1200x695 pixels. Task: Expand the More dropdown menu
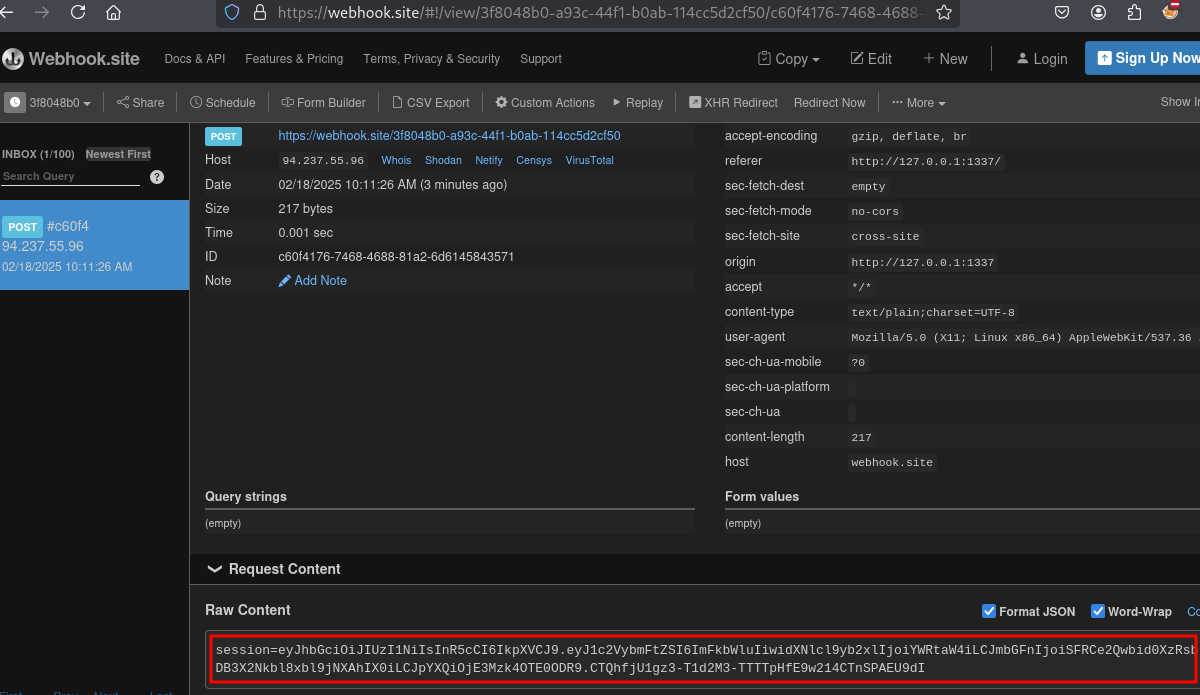pos(918,102)
